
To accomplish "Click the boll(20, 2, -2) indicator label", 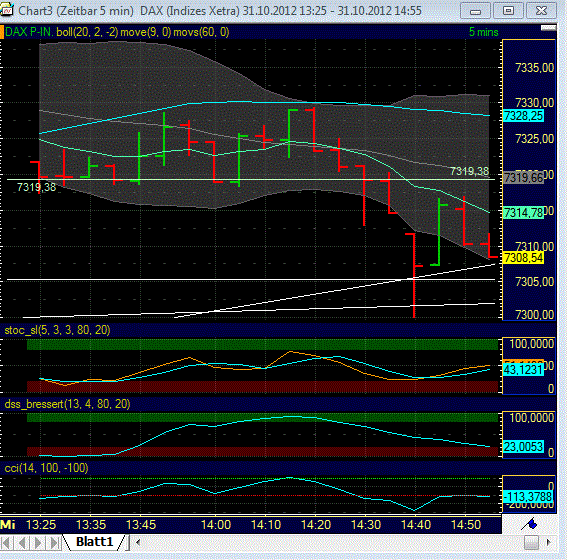I will pyautogui.click(x=87, y=32).
